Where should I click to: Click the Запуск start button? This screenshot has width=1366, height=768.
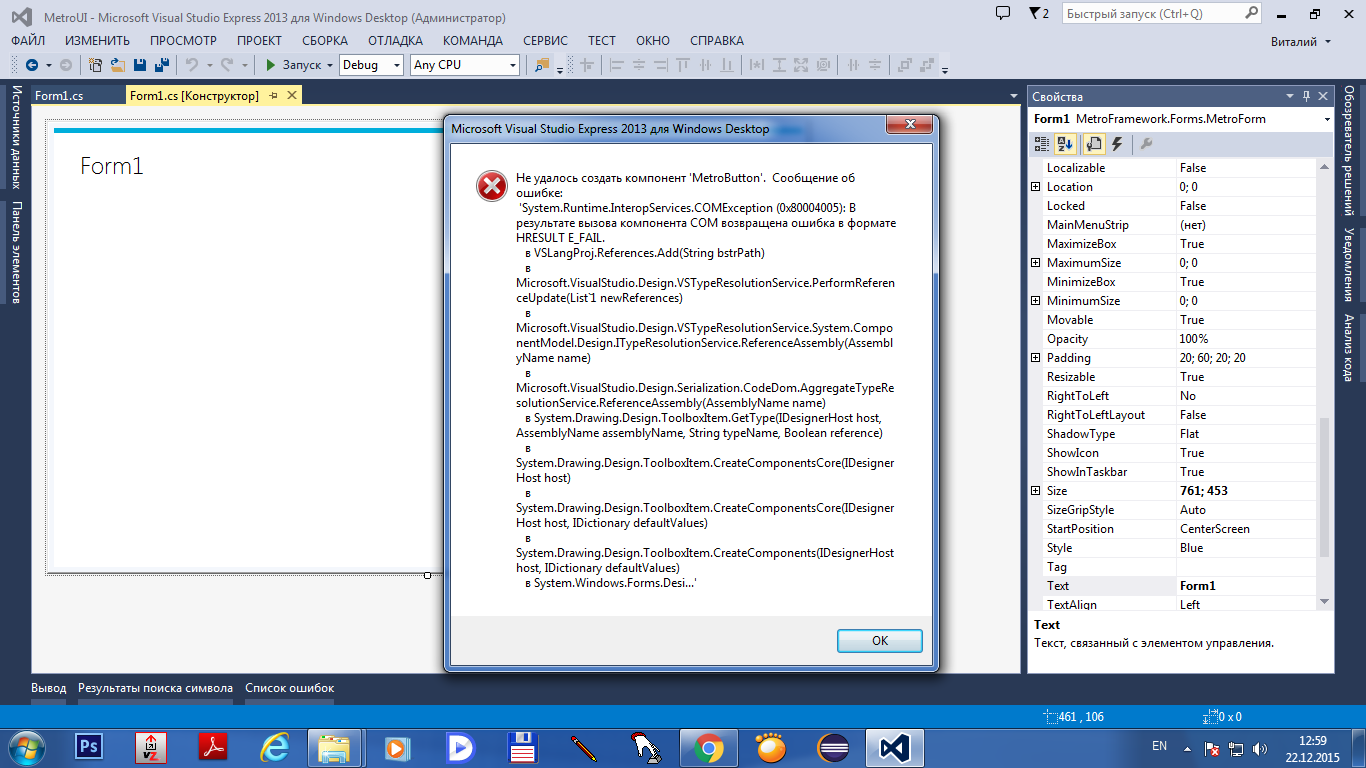point(293,65)
